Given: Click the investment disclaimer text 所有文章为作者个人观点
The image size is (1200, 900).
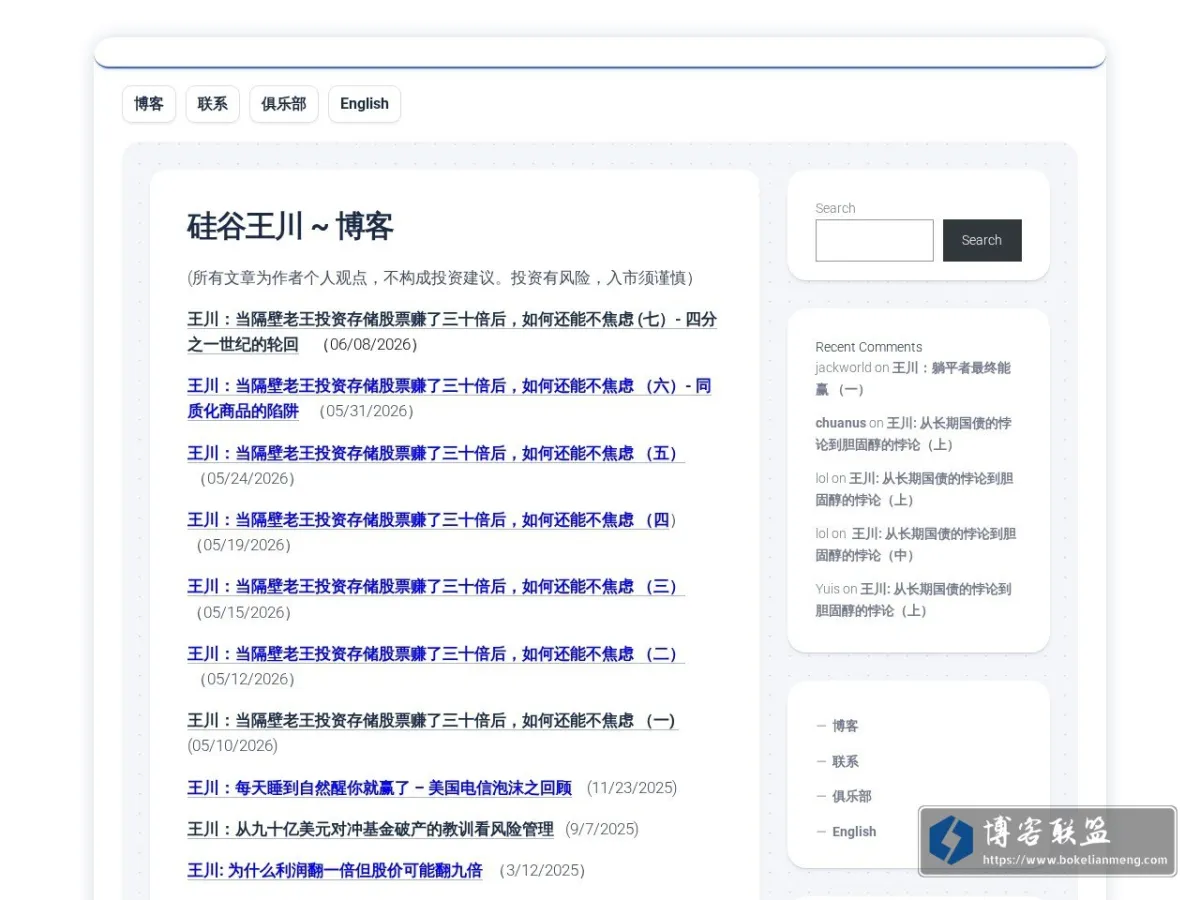Looking at the screenshot, I should [x=440, y=278].
